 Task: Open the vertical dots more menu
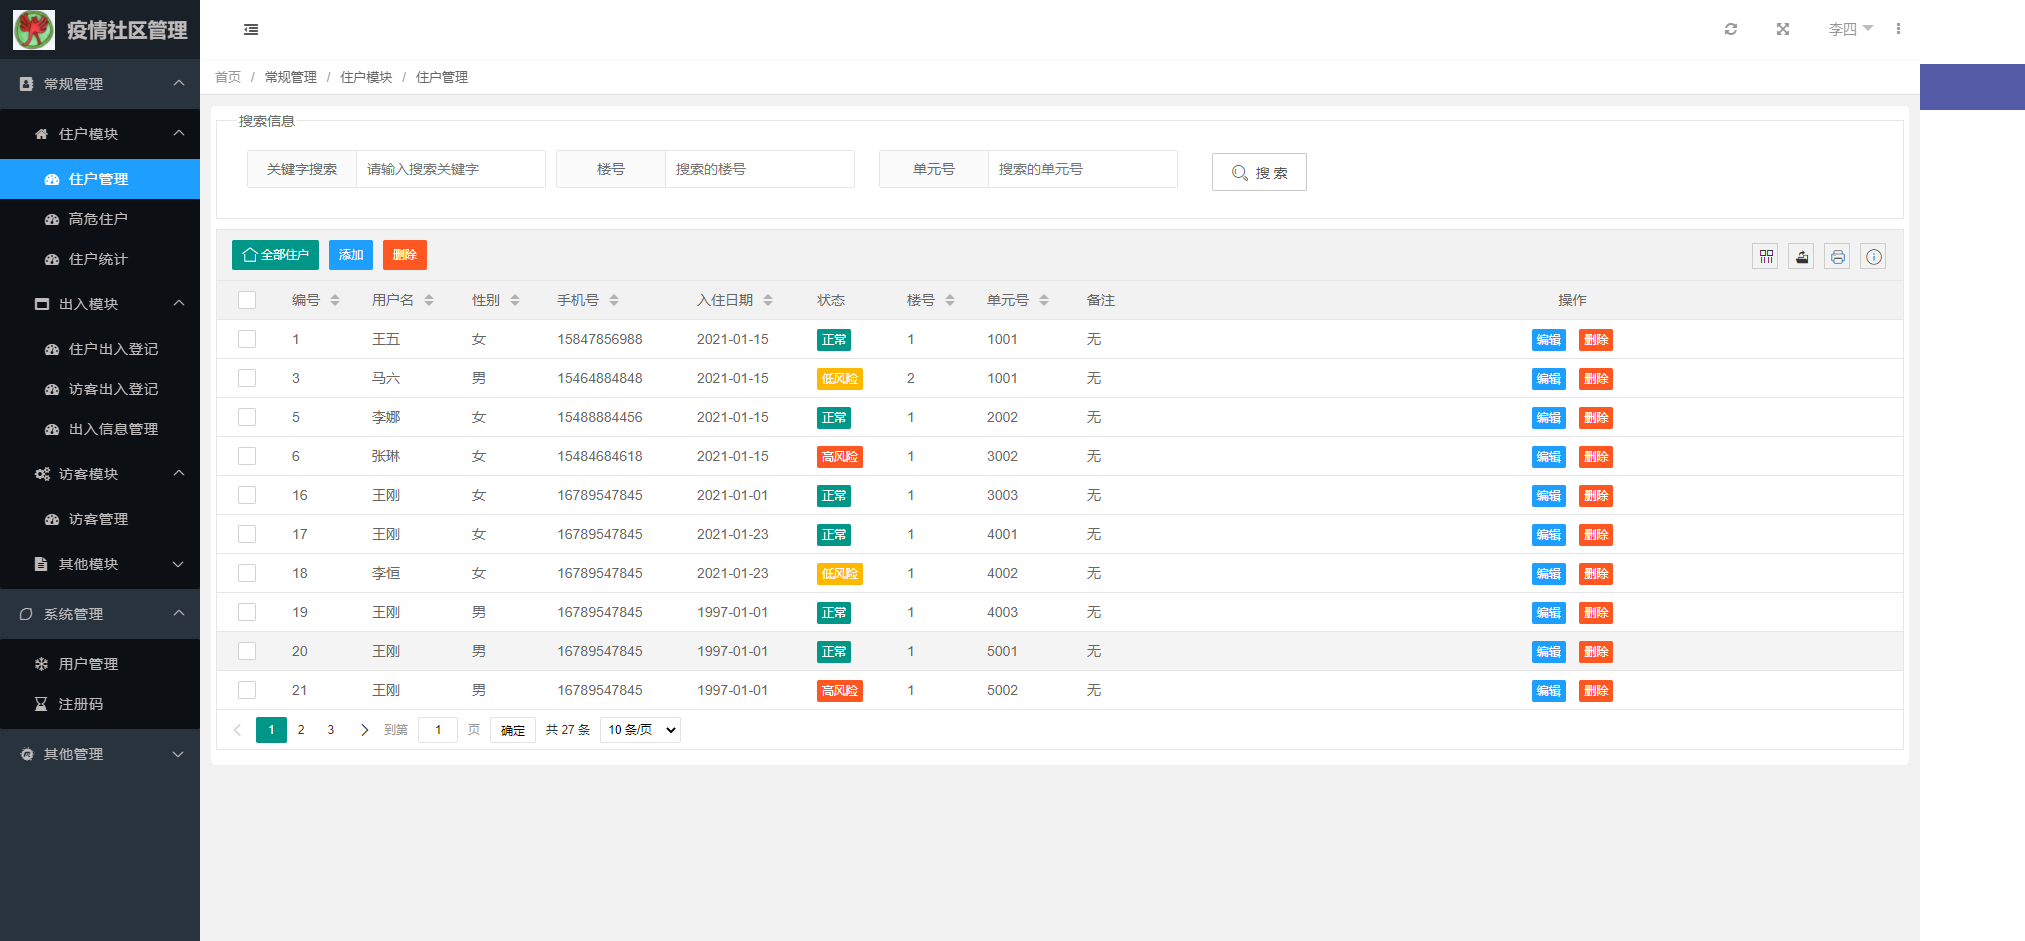tap(1898, 29)
